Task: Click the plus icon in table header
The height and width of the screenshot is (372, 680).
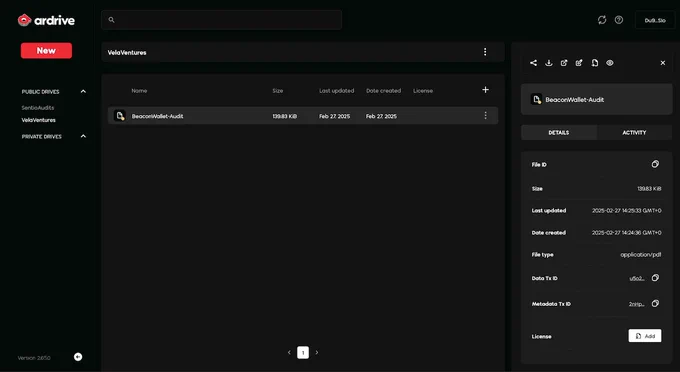Action: pyautogui.click(x=485, y=90)
